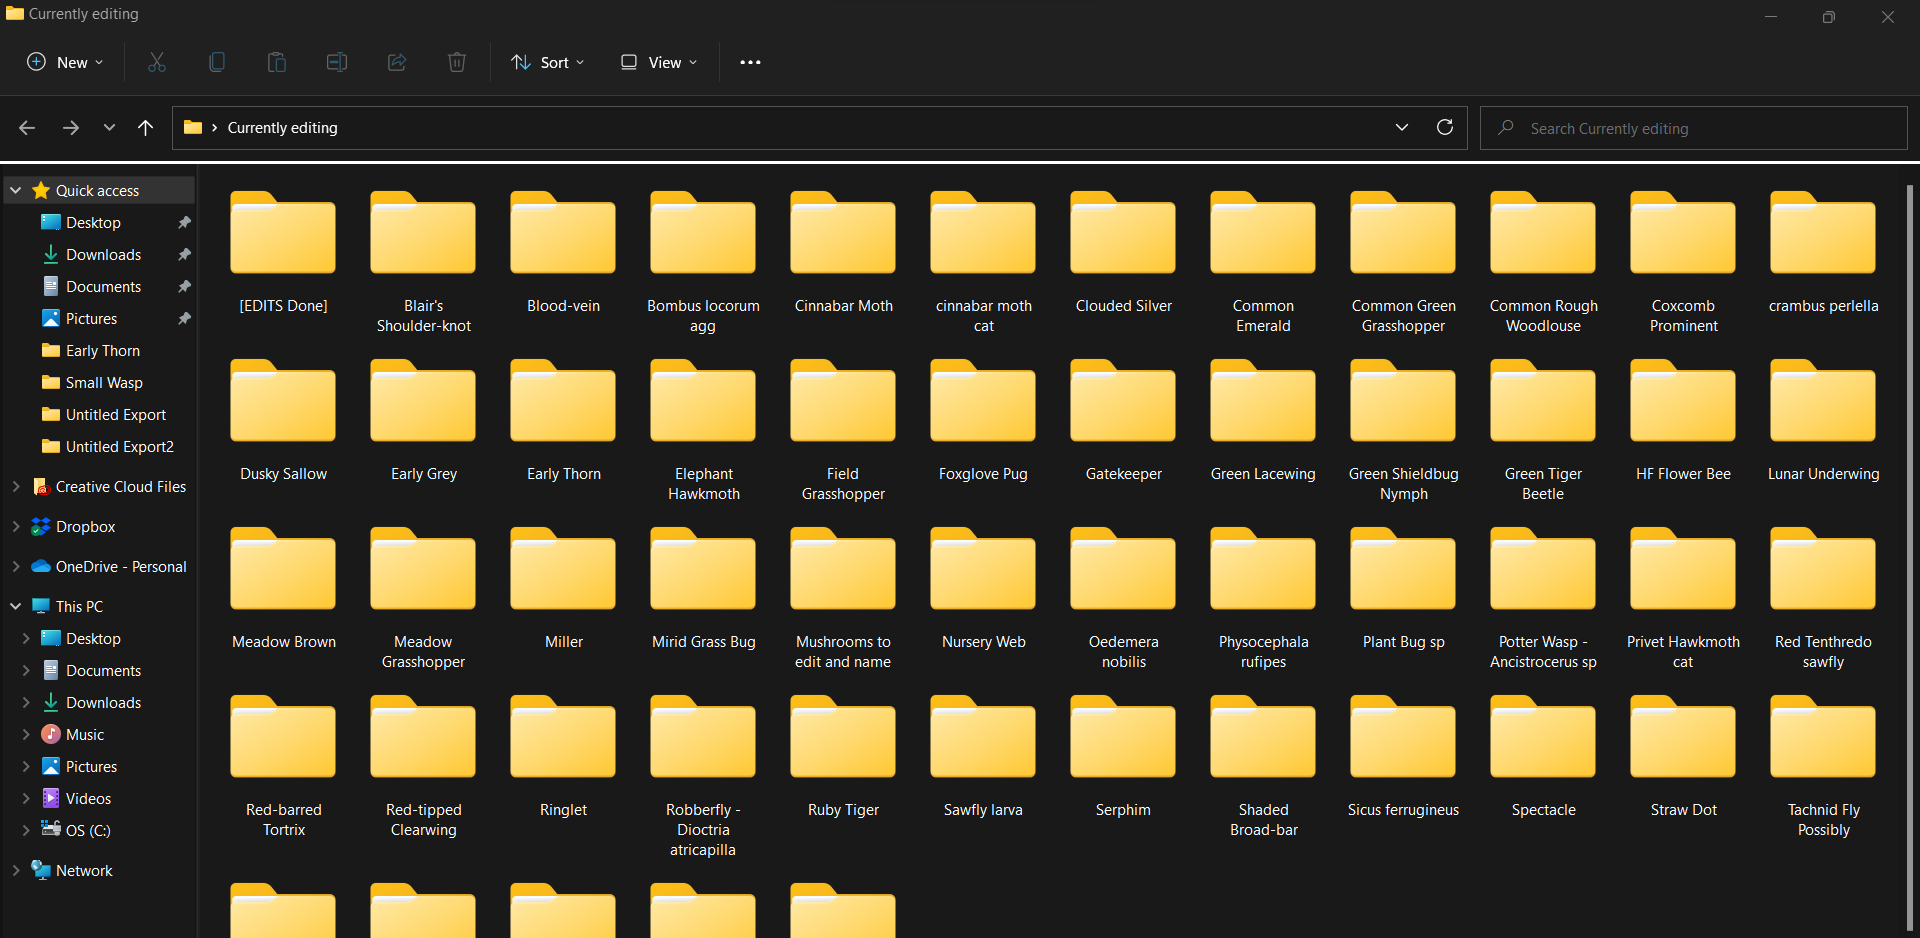Go forward with the right arrow
Image resolution: width=1920 pixels, height=938 pixels.
(x=71, y=128)
